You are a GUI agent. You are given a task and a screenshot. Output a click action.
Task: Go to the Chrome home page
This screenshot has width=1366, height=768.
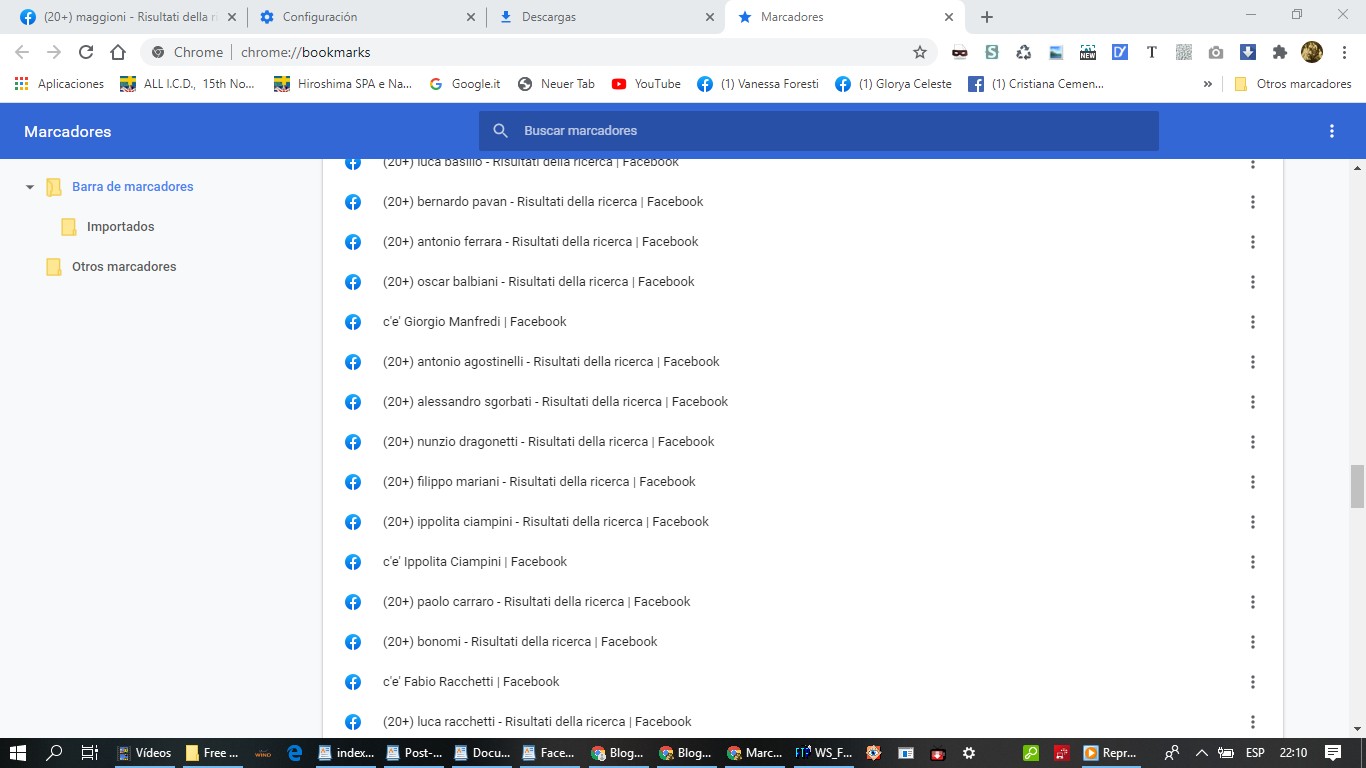(118, 52)
